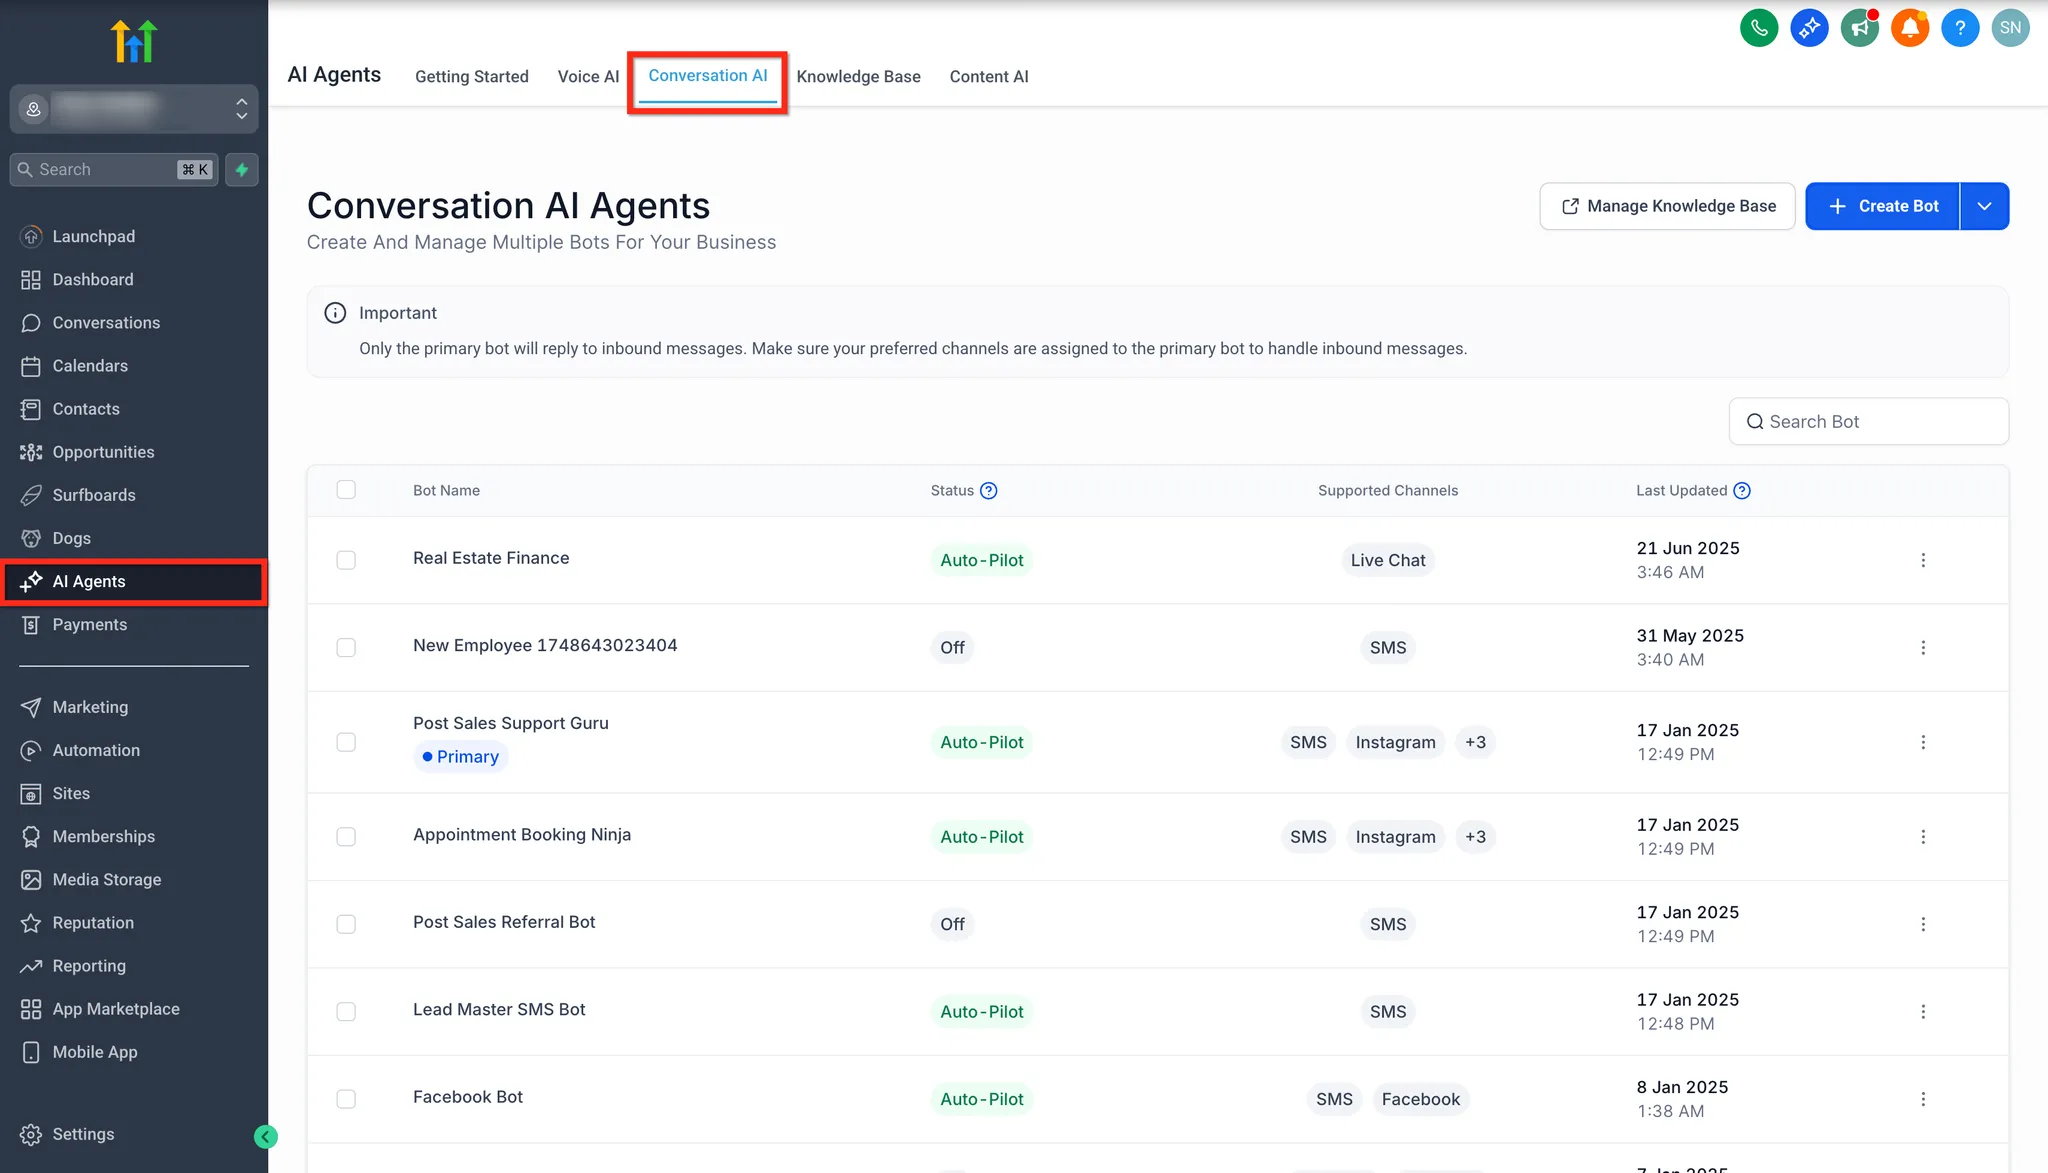Click the Create Bot button
This screenshot has height=1173, width=2048.
[x=1882, y=206]
